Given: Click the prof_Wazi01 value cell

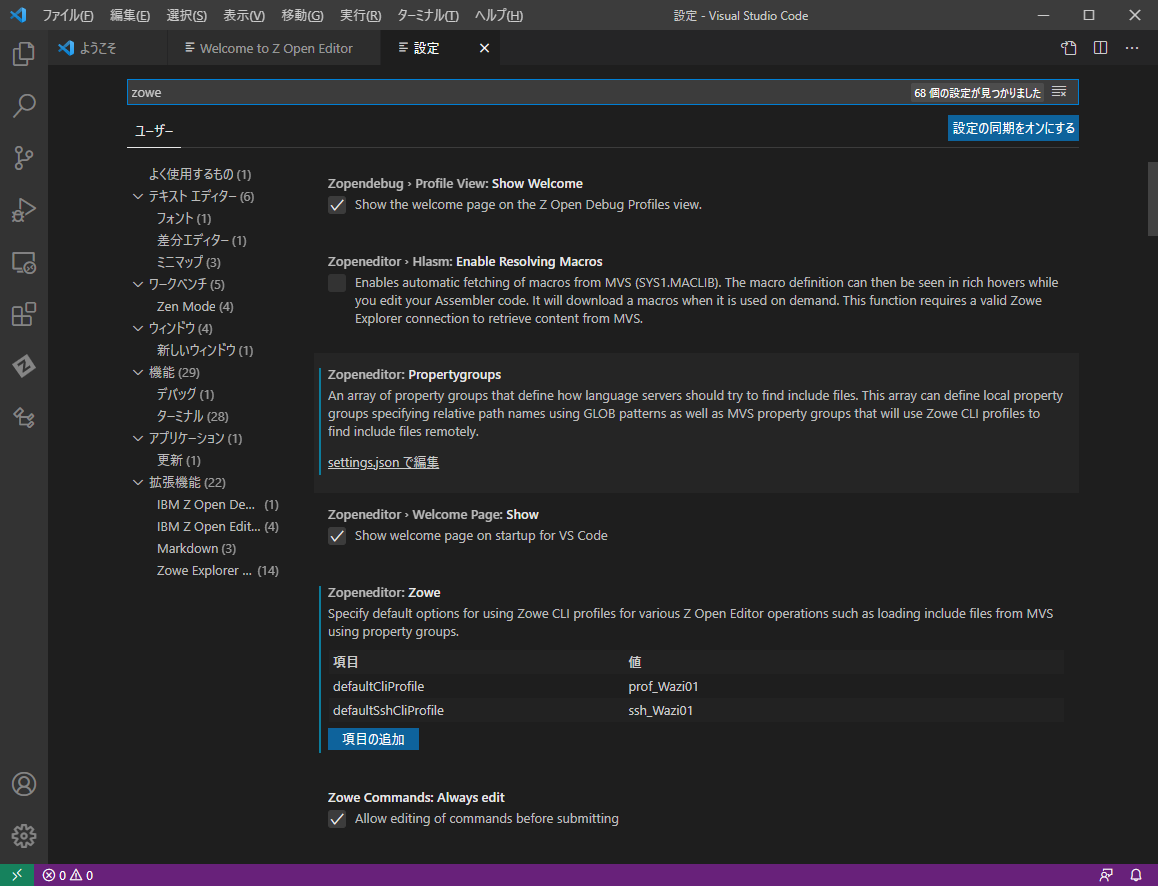Looking at the screenshot, I should (x=663, y=687).
